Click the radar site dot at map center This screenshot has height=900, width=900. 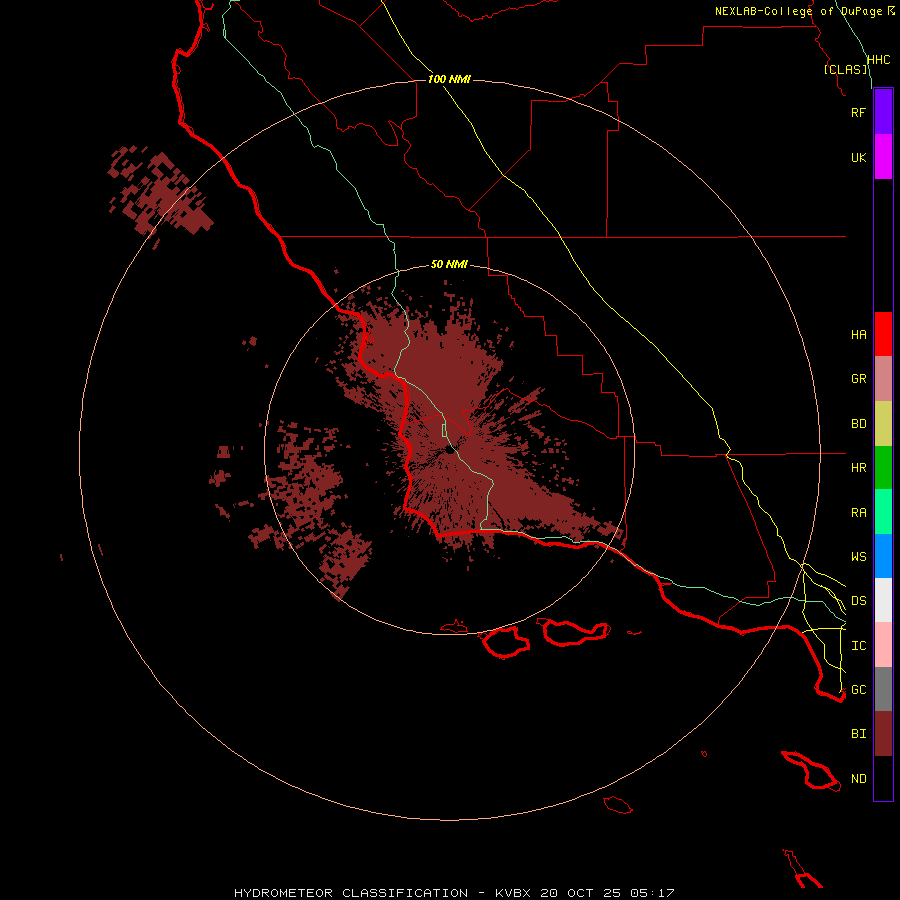(x=450, y=450)
